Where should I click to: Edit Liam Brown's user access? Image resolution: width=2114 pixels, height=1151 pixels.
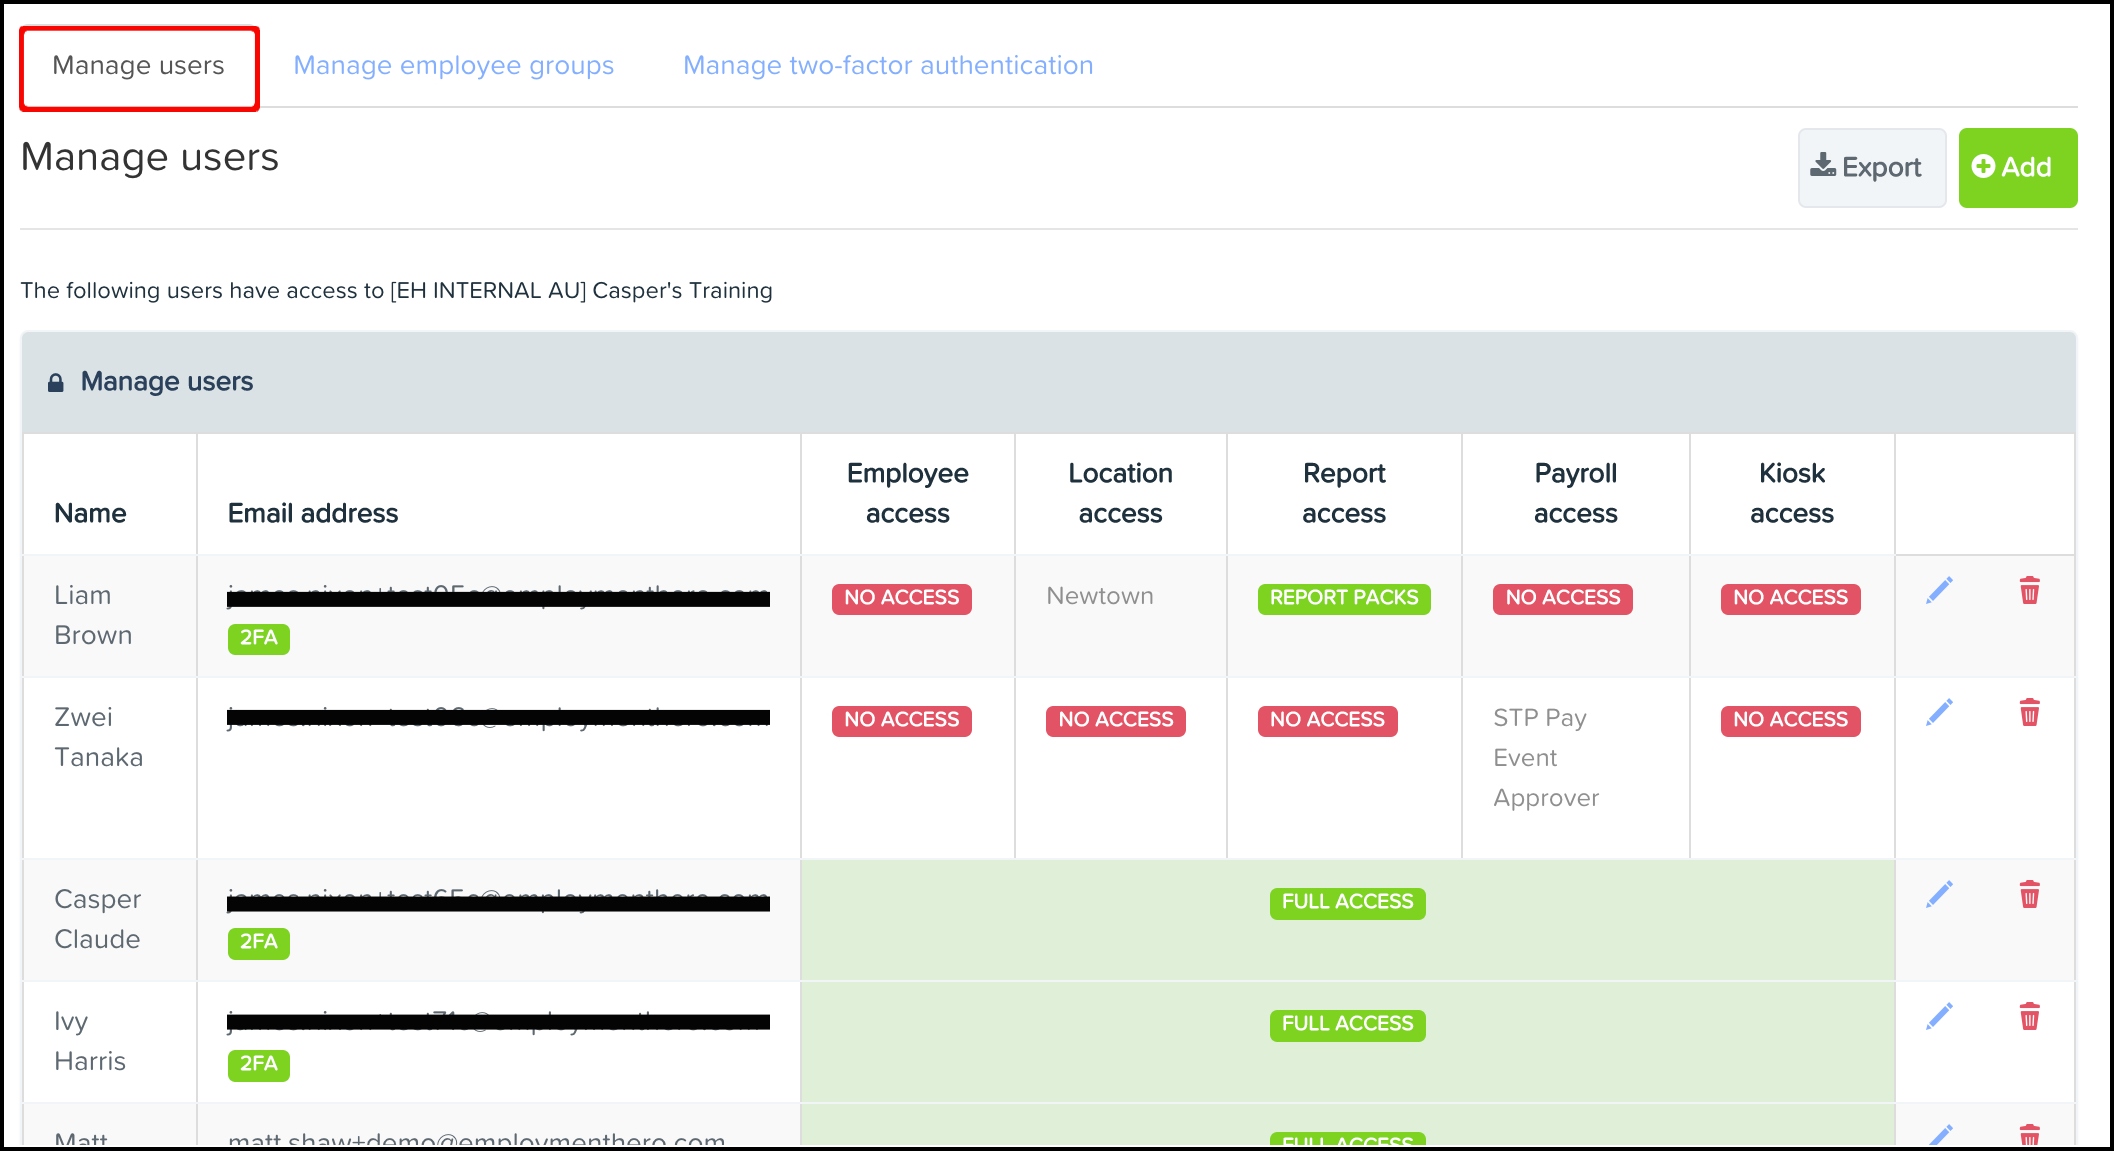tap(1939, 591)
